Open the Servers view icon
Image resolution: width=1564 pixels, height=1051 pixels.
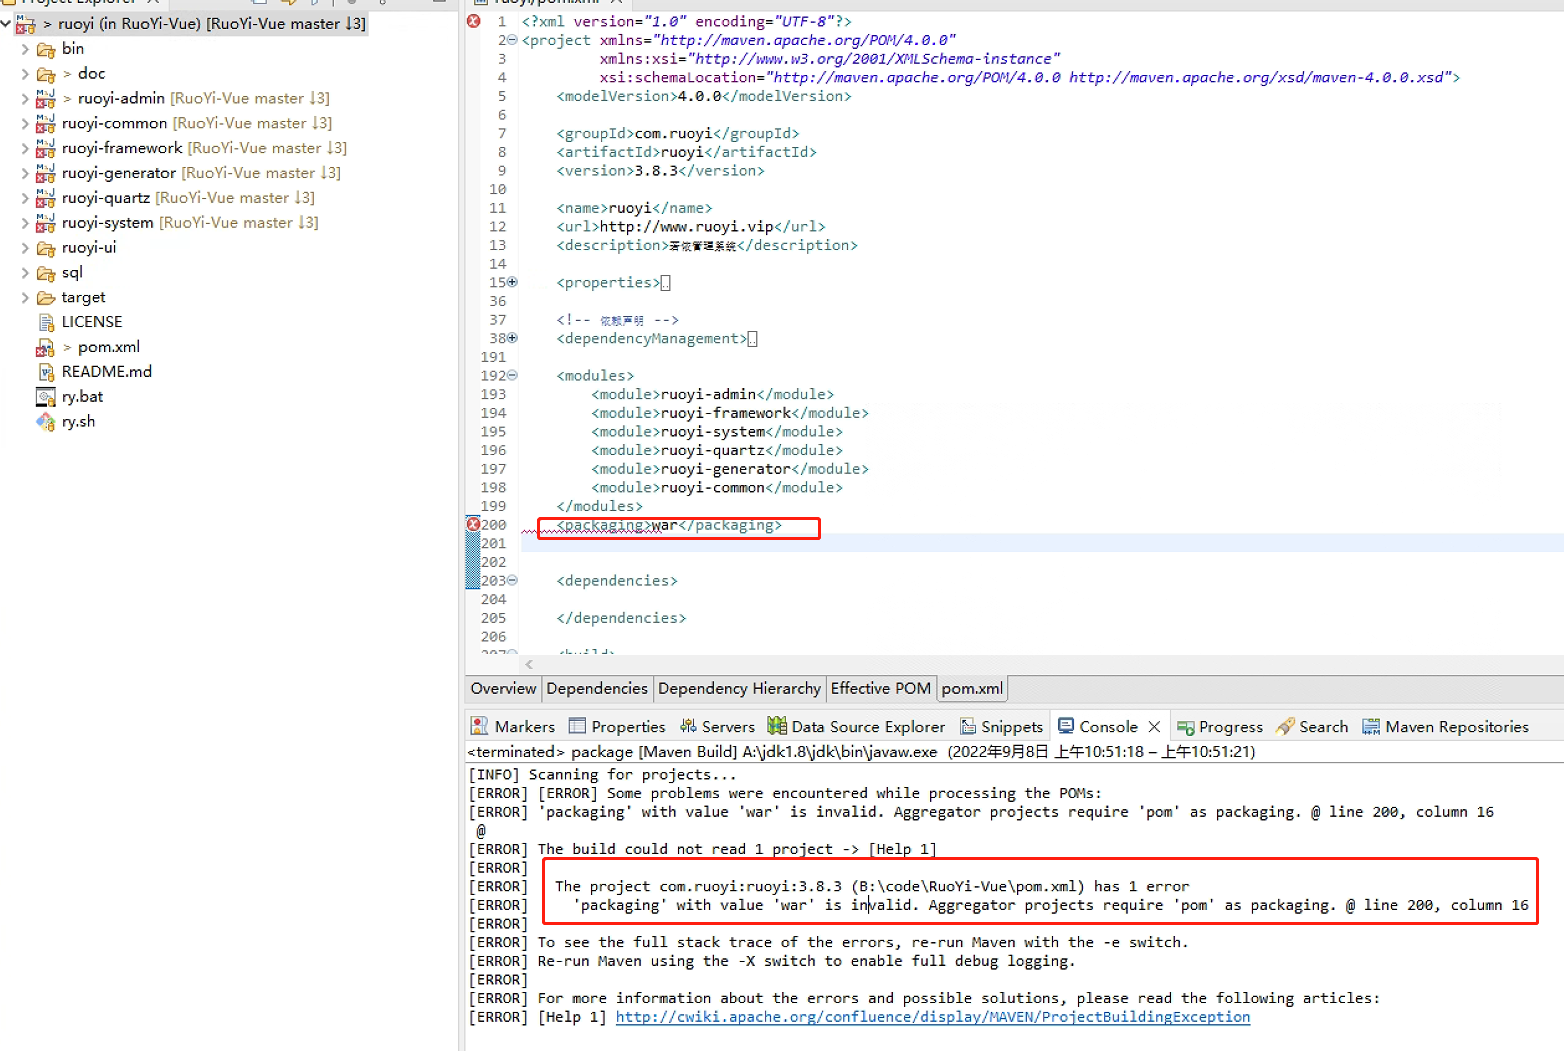click(687, 725)
